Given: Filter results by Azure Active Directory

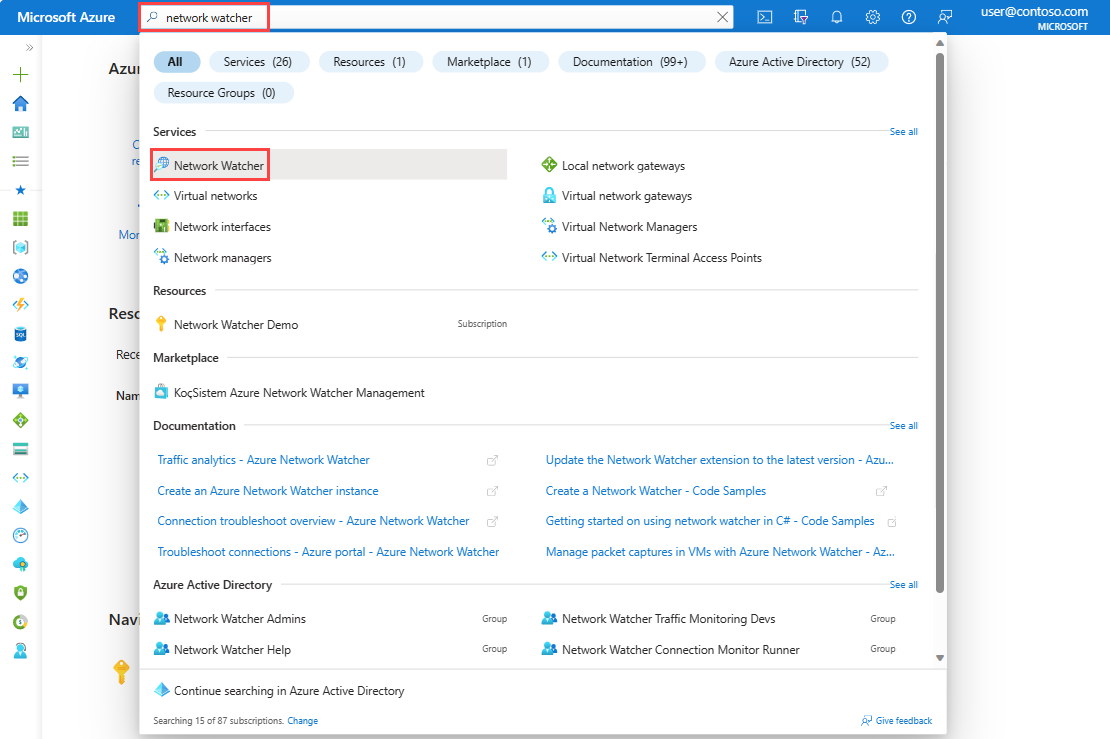Looking at the screenshot, I should click(x=800, y=62).
